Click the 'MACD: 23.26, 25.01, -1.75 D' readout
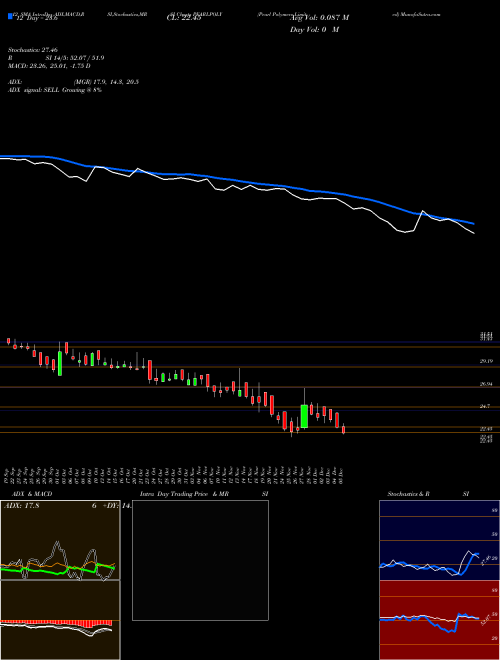 [49, 66]
